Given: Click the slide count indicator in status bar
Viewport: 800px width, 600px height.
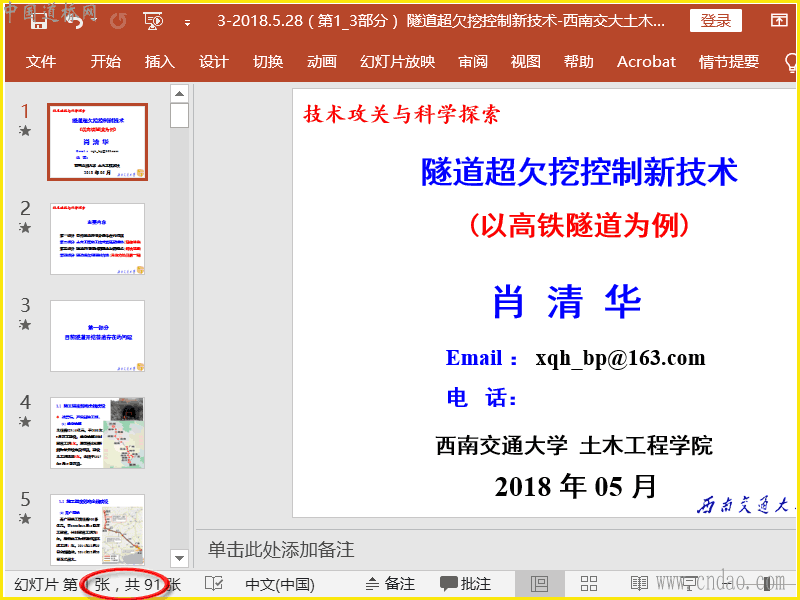Looking at the screenshot, I should point(97,585).
